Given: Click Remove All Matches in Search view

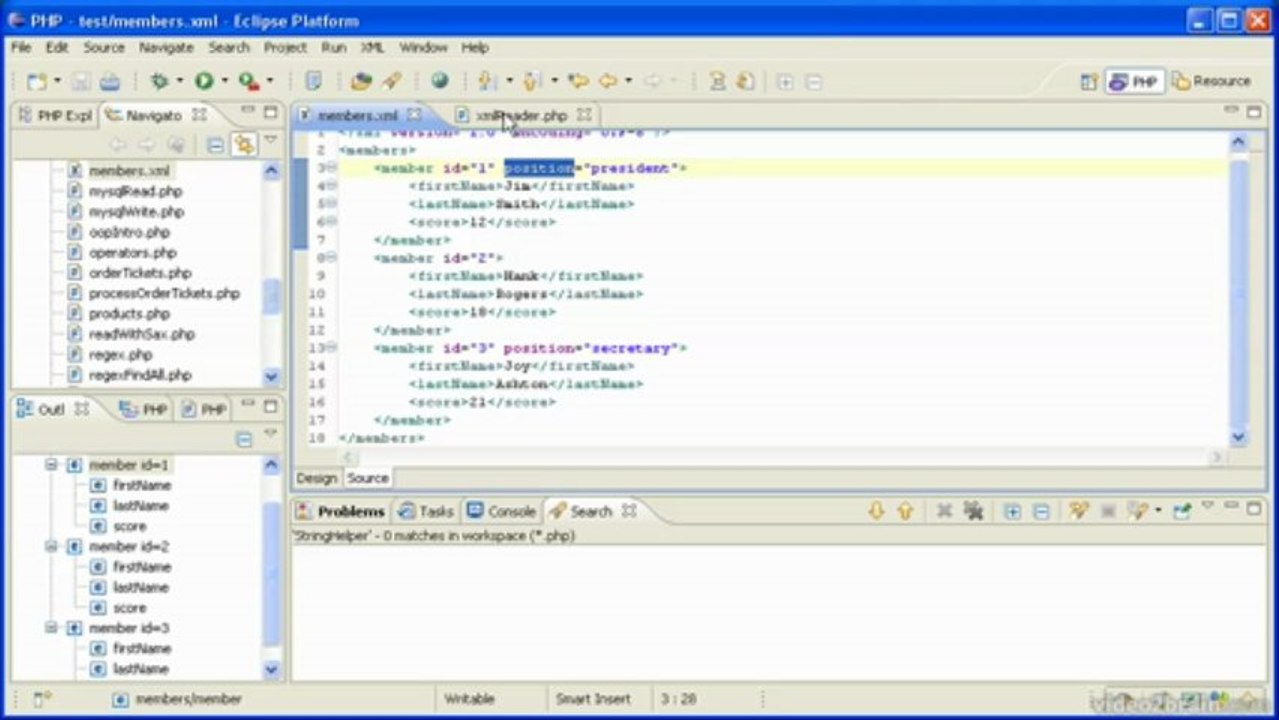Looking at the screenshot, I should pyautogui.click(x=973, y=511).
